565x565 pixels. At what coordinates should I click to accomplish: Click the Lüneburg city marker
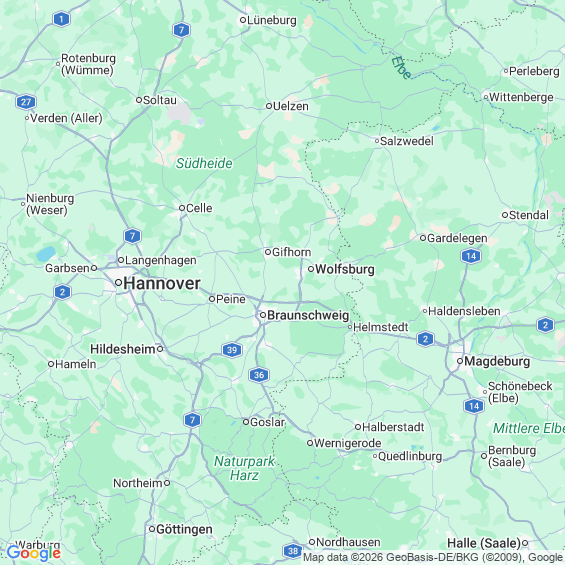(243, 20)
